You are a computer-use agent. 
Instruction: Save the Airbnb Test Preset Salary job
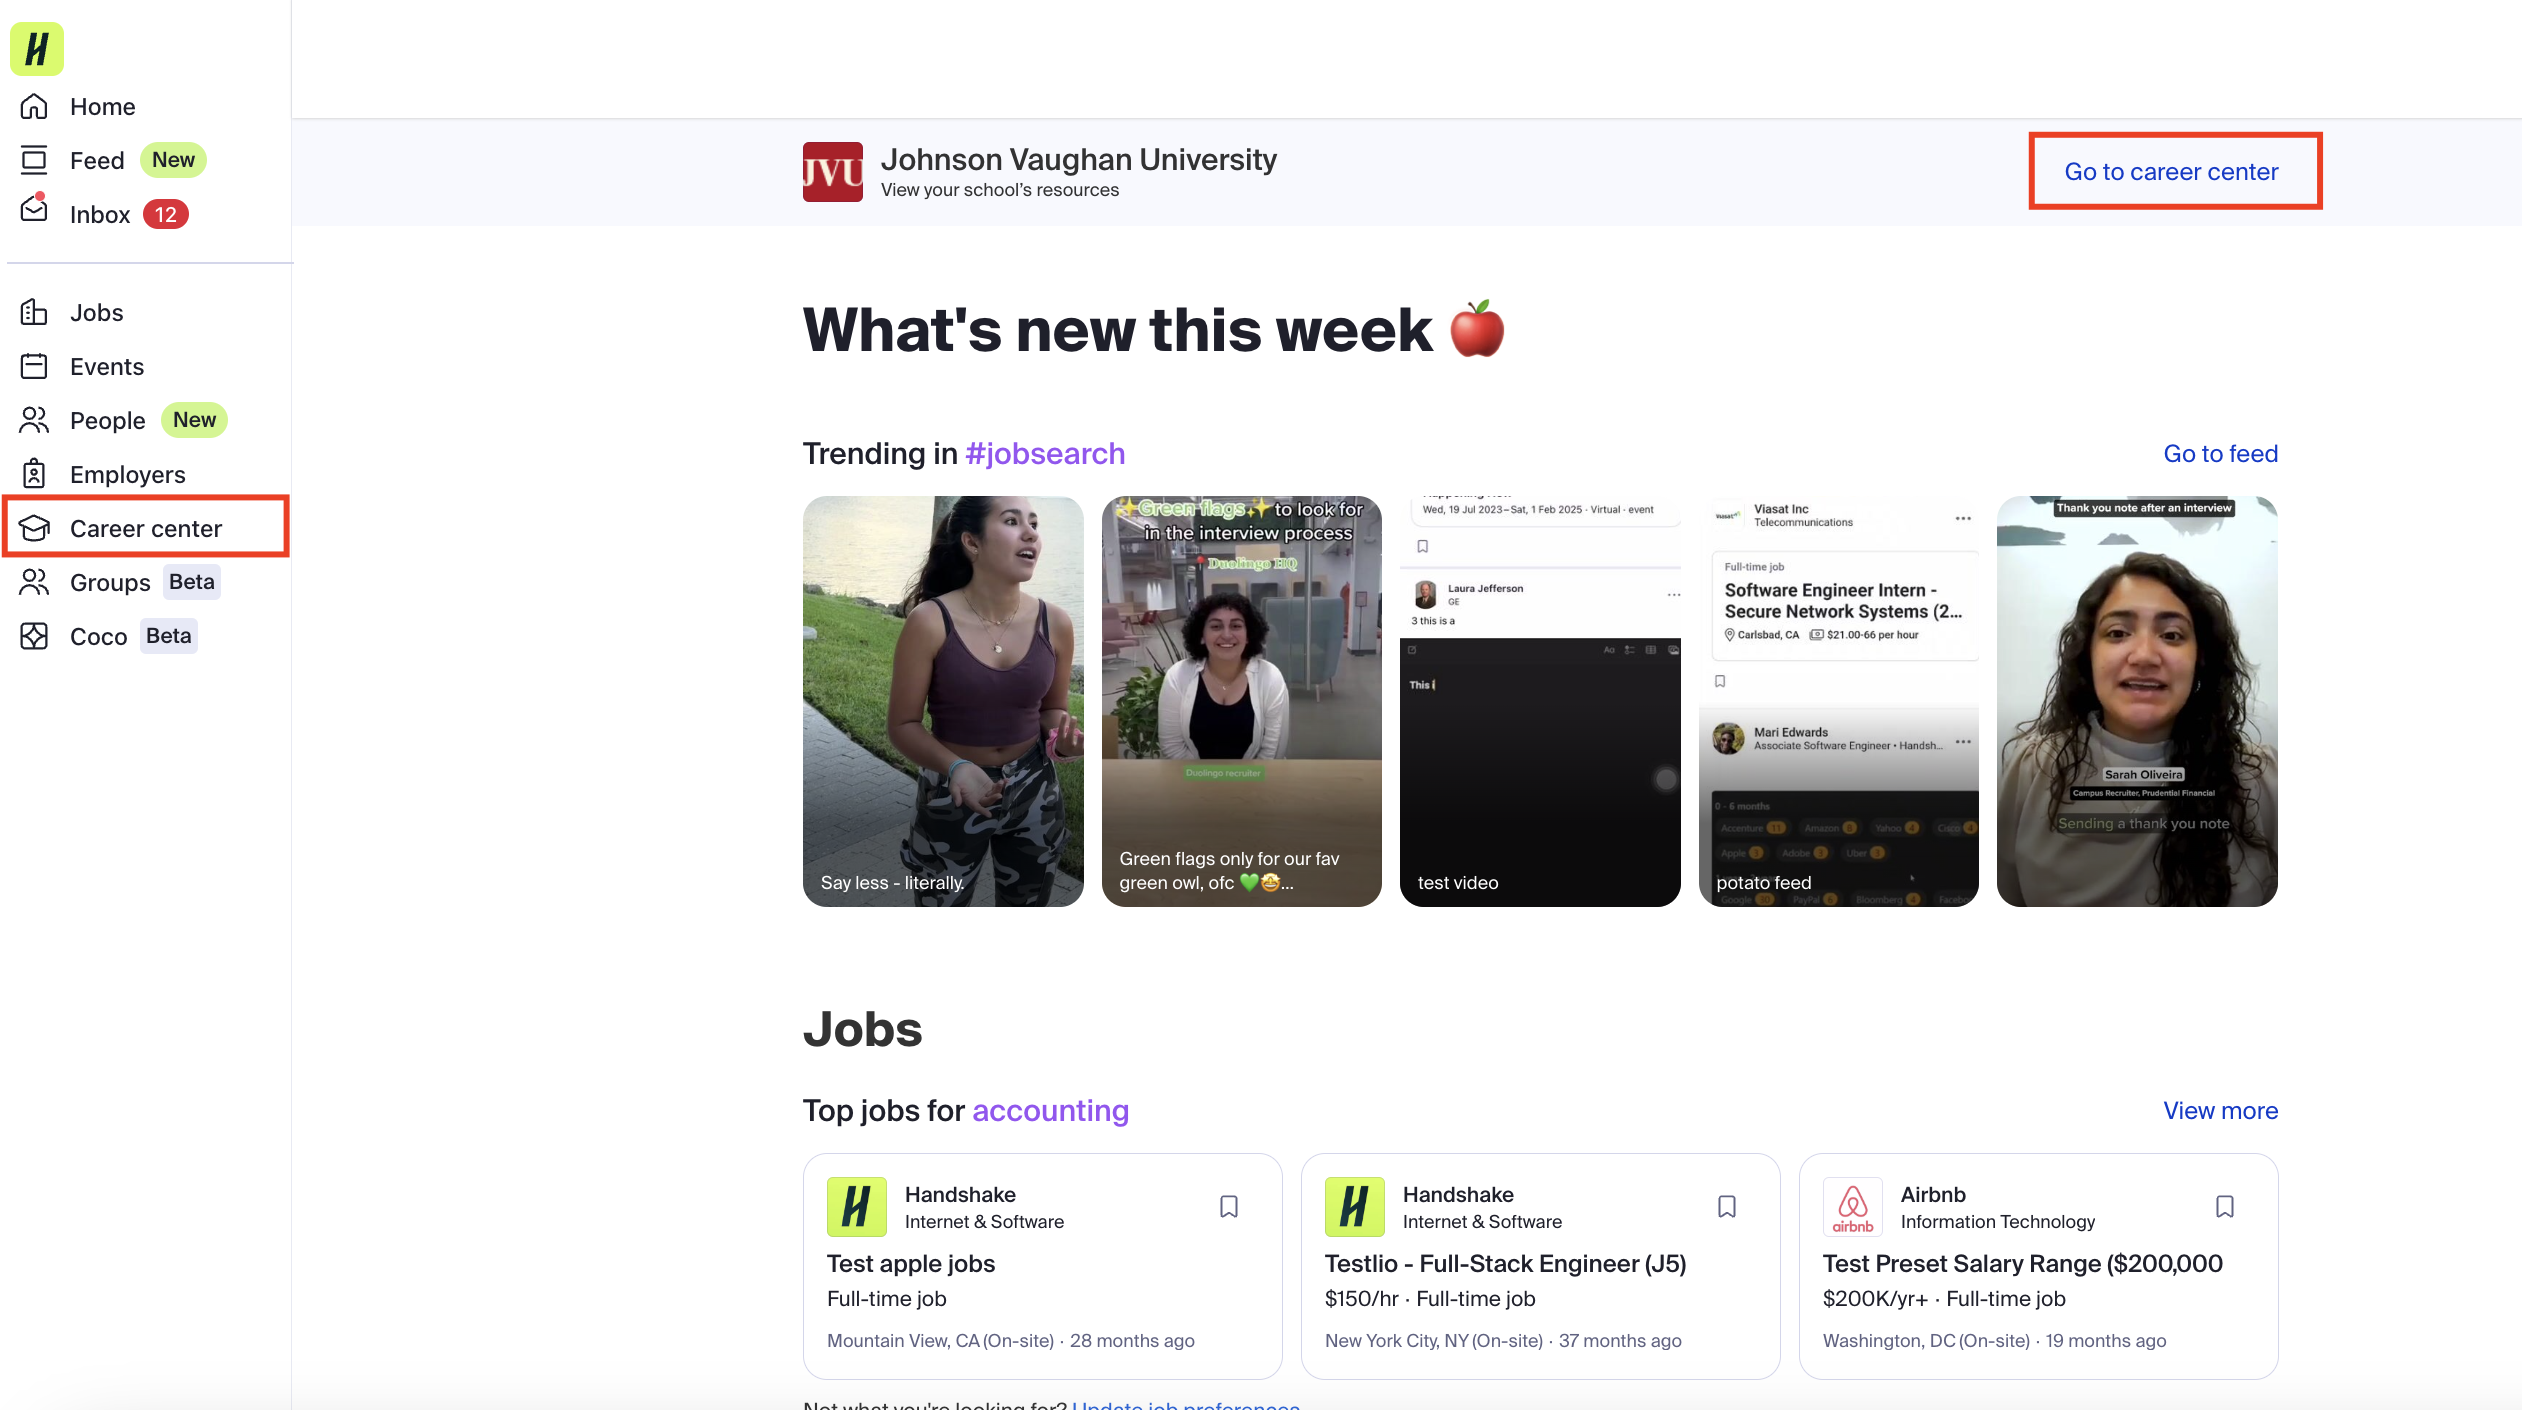(x=2225, y=1206)
